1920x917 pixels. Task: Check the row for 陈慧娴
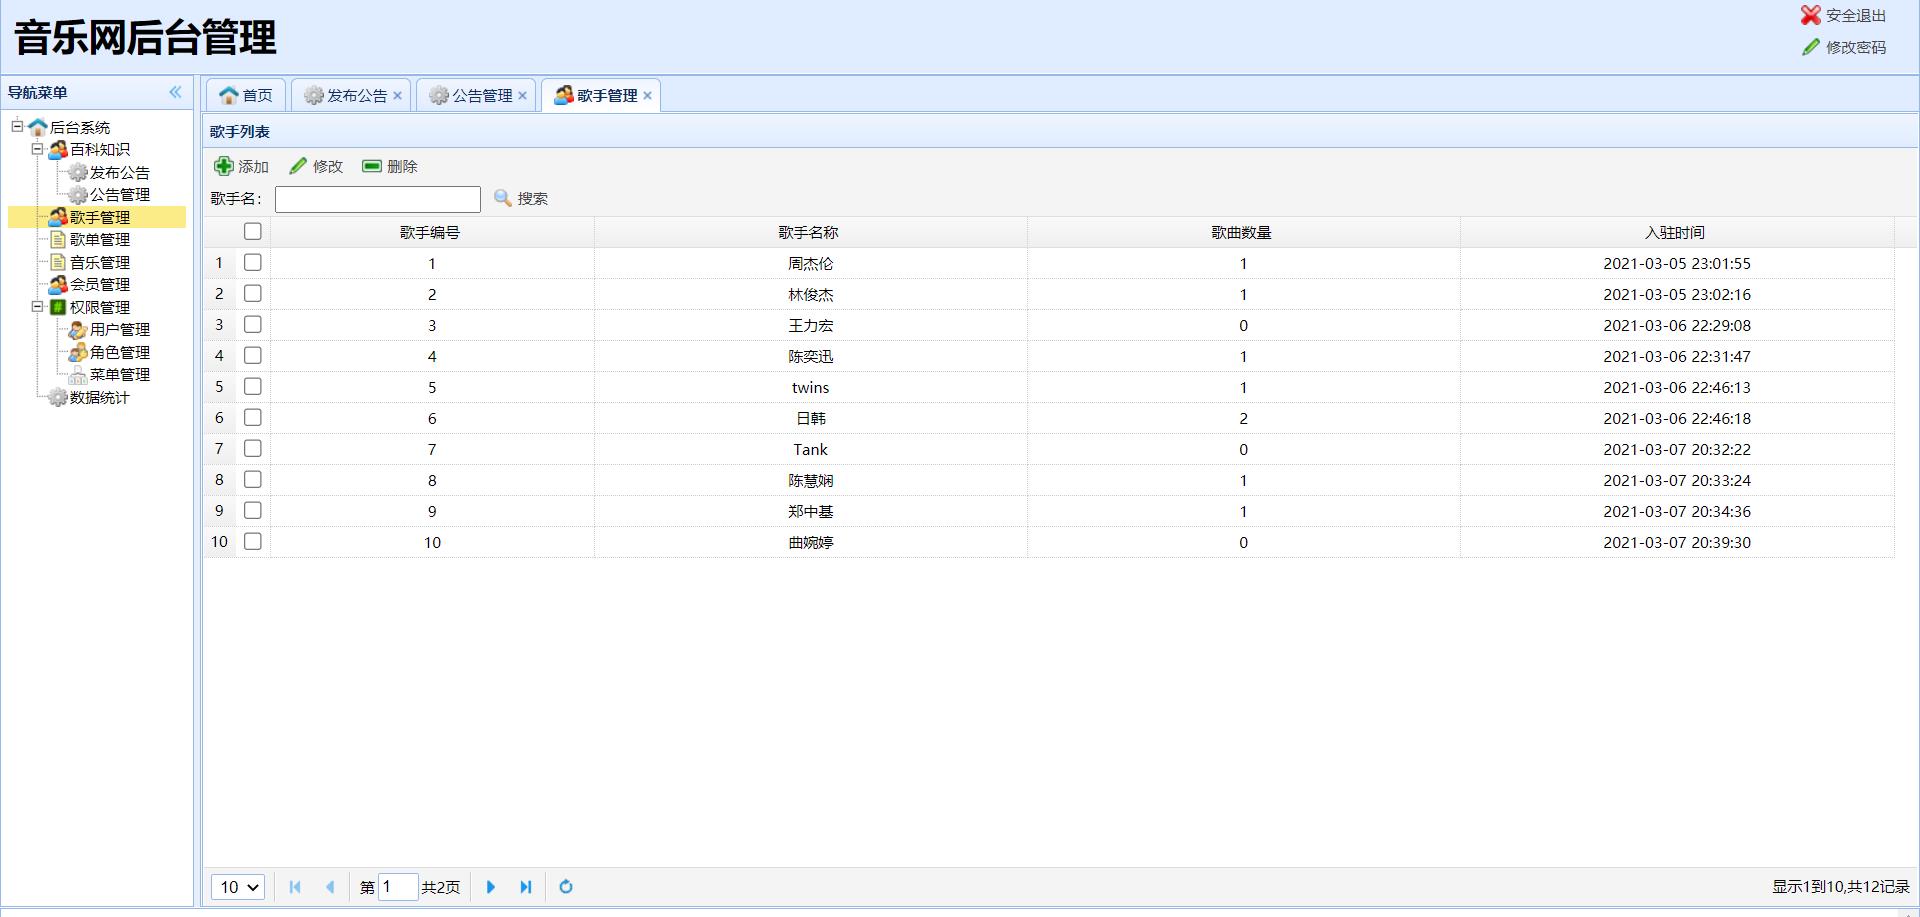[x=253, y=480]
